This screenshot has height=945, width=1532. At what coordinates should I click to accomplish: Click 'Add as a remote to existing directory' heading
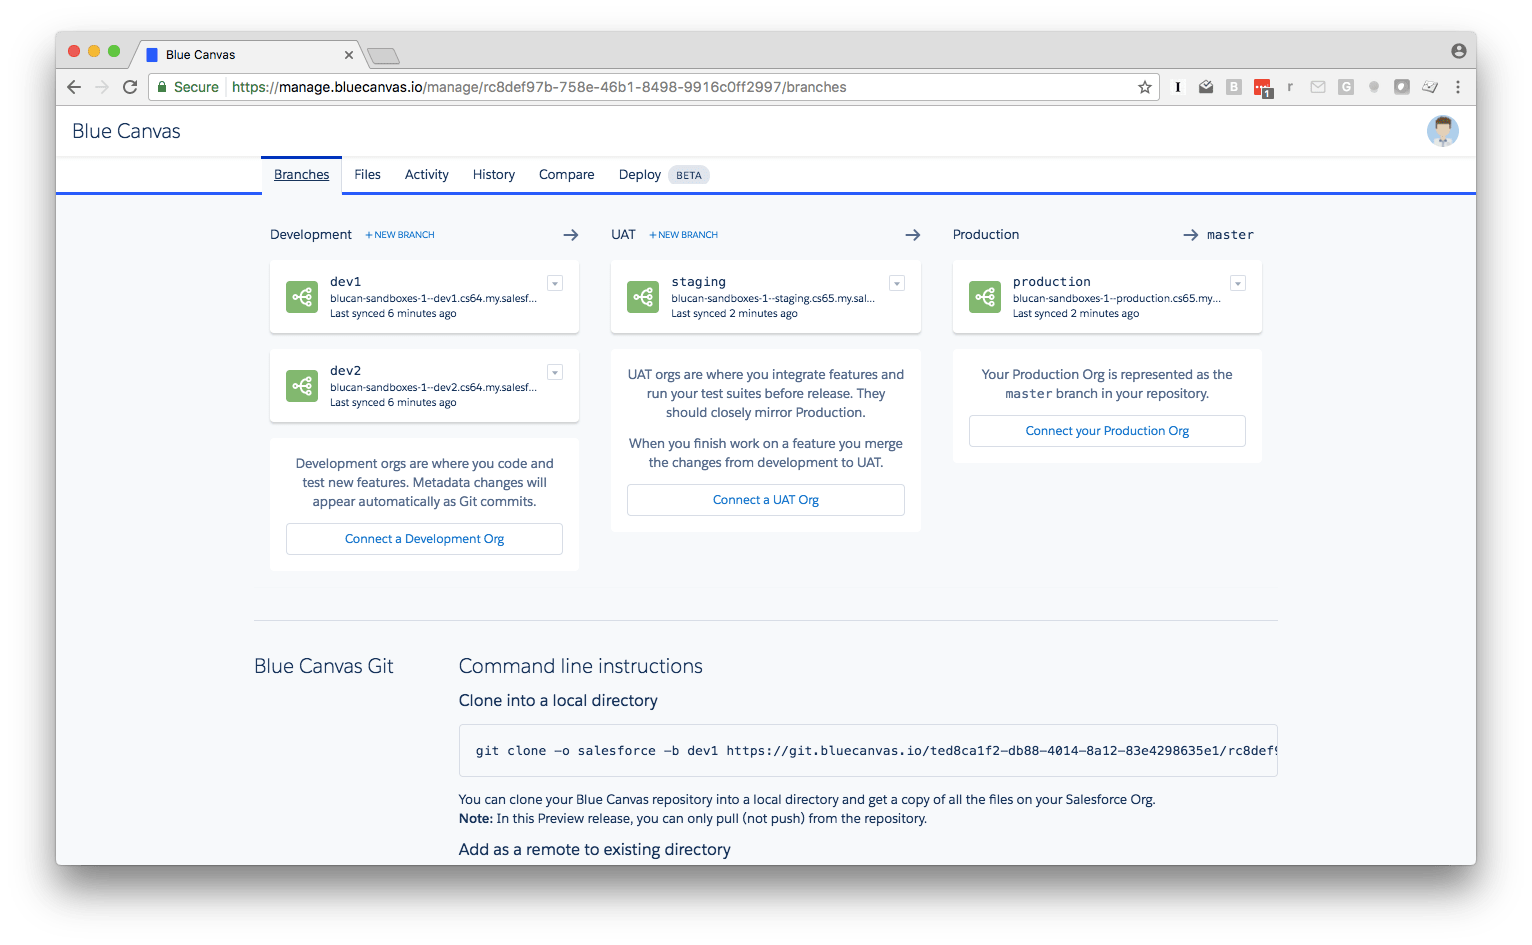pos(595,849)
